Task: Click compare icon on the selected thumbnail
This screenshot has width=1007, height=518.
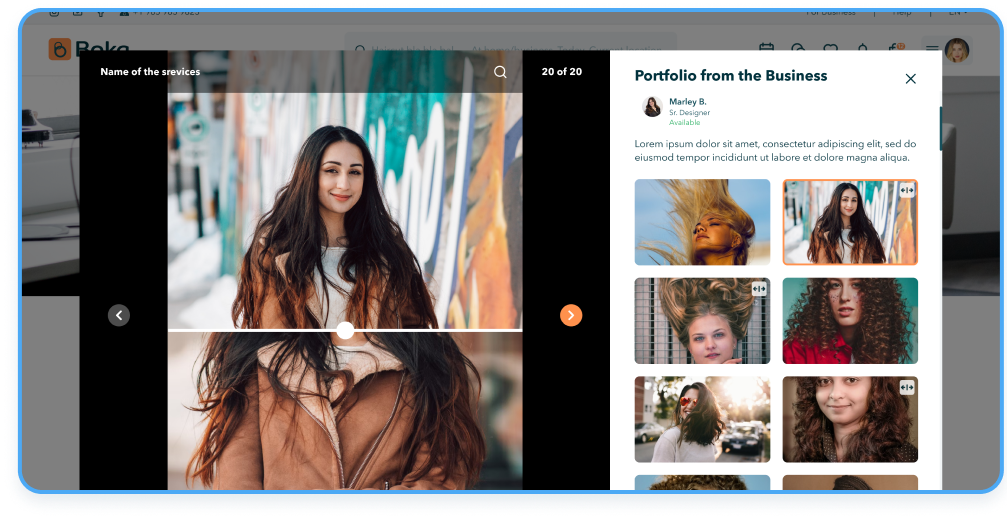Action: [x=907, y=190]
